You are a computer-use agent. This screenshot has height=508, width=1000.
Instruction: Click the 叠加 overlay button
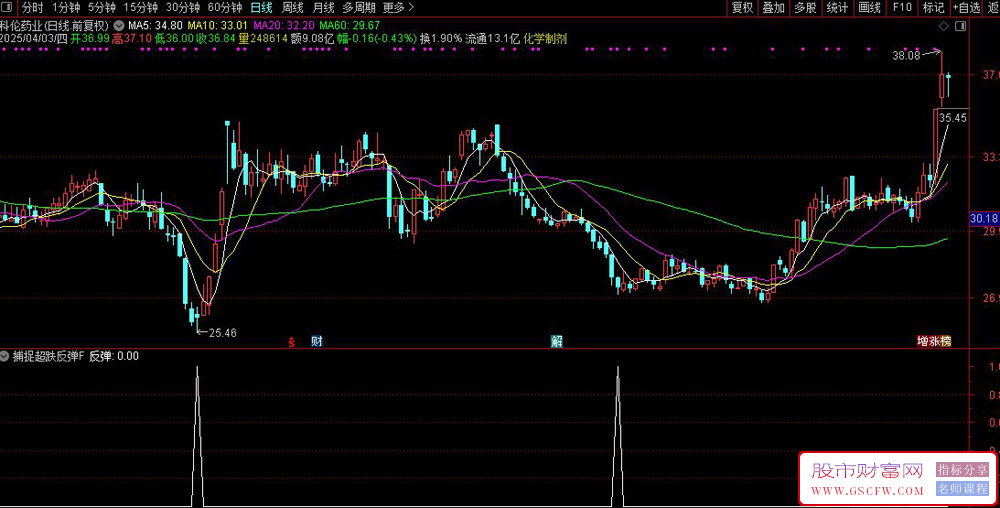click(x=774, y=8)
